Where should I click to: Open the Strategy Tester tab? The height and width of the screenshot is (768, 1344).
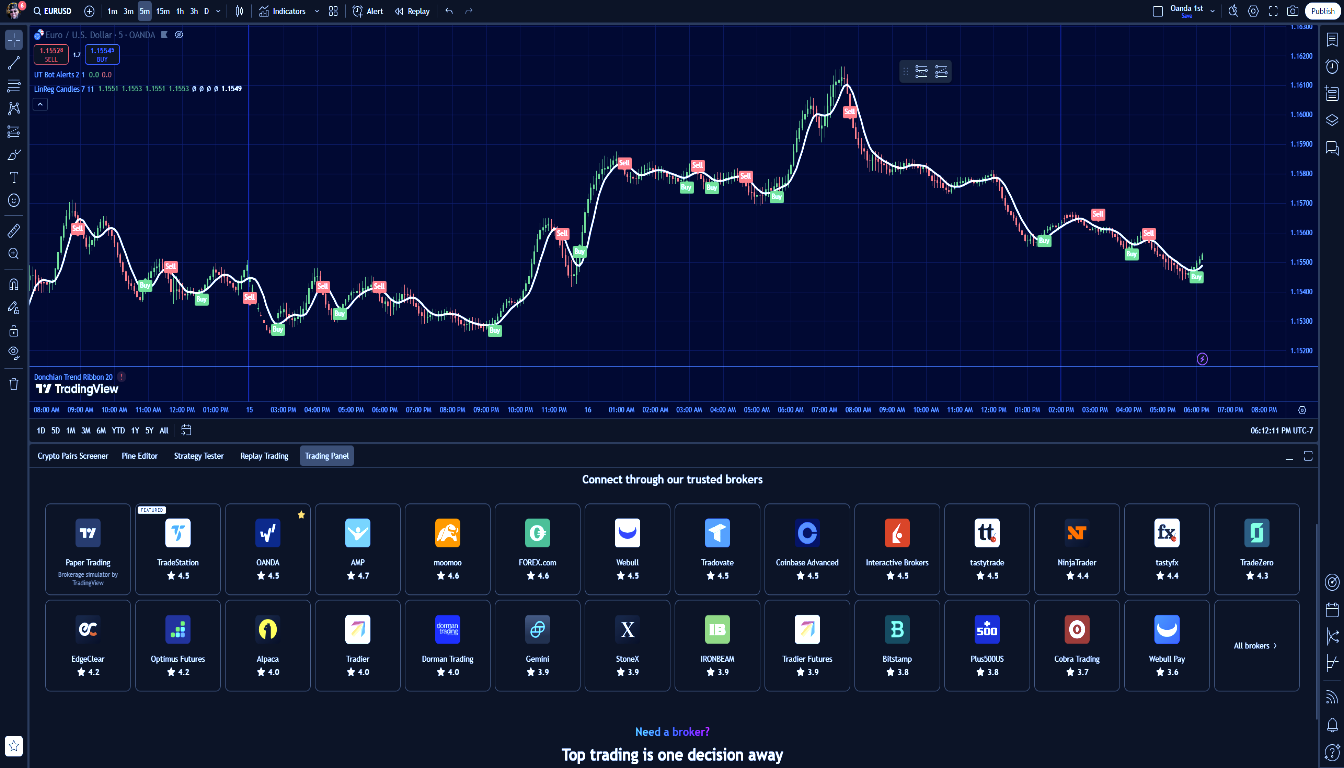click(x=199, y=456)
